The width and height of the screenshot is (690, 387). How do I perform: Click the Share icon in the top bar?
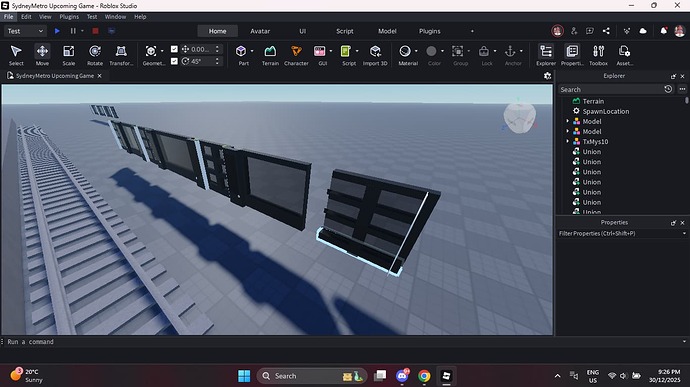point(606,31)
